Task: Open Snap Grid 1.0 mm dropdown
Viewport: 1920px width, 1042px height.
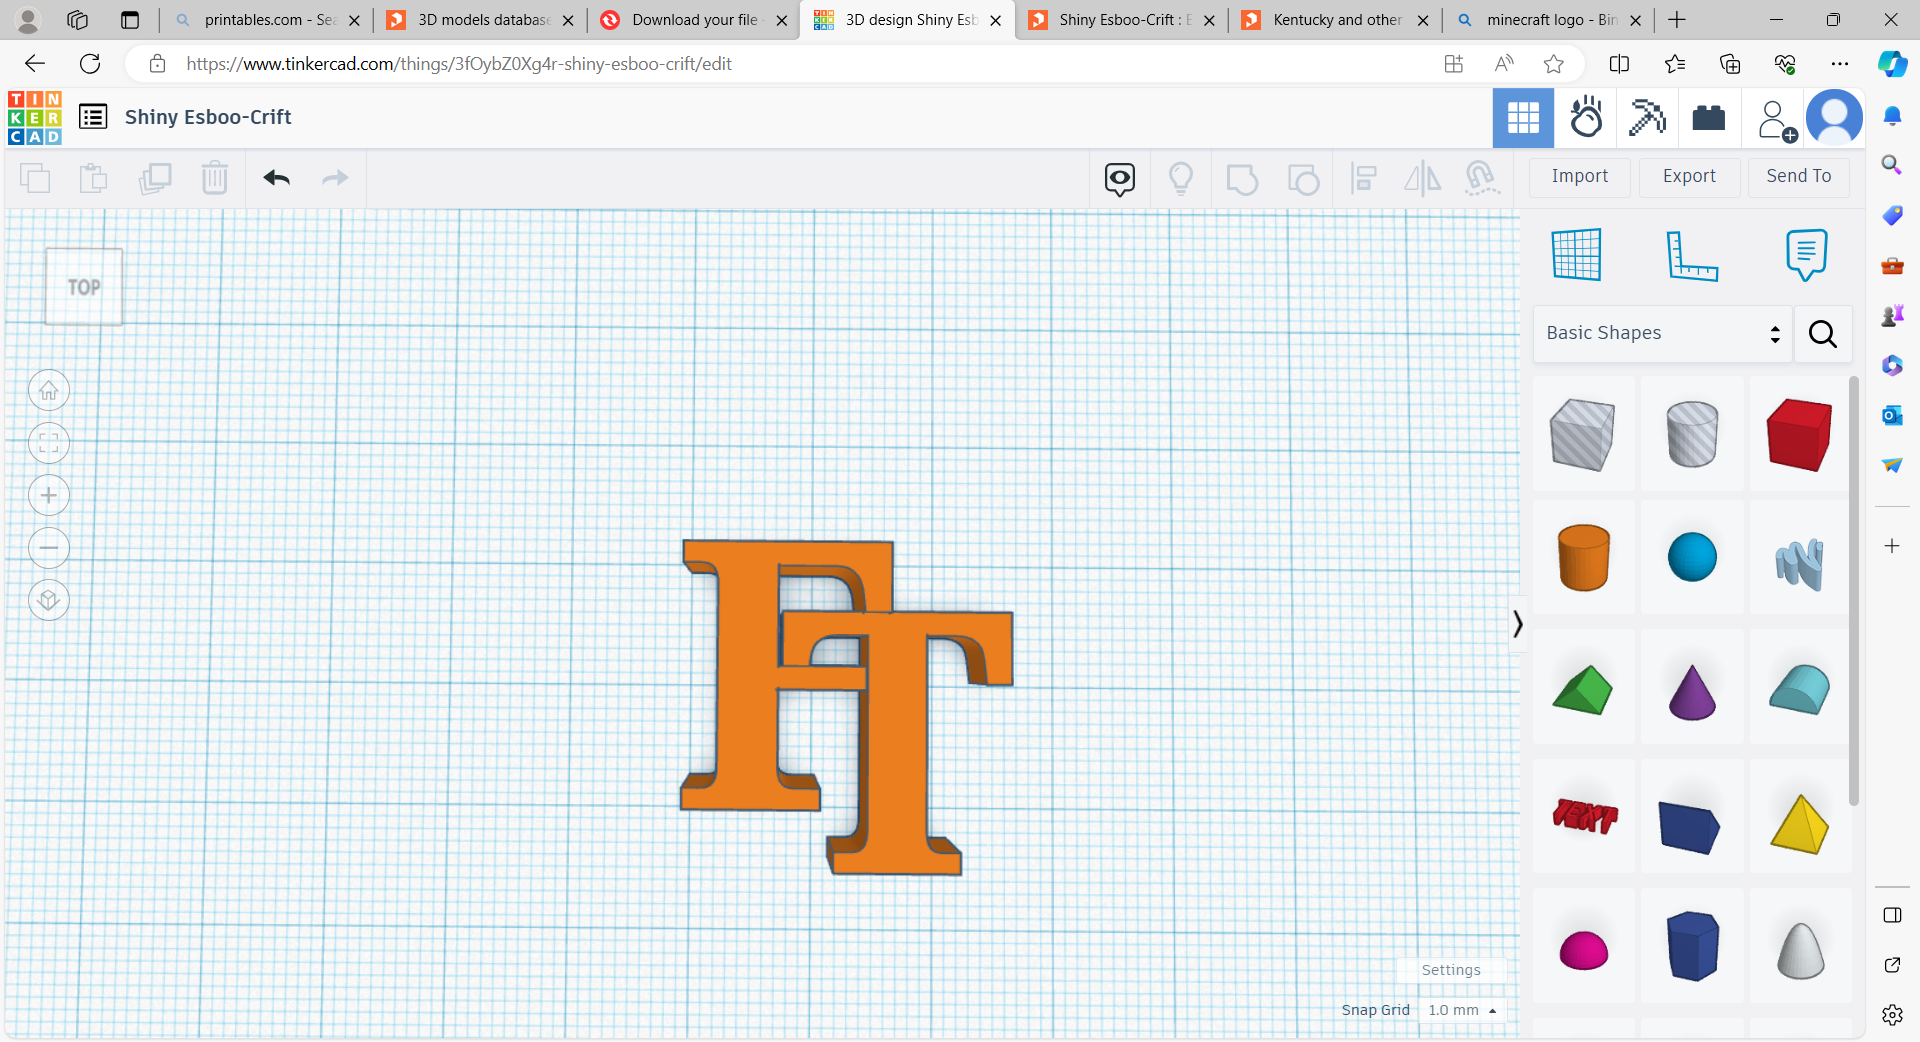Action: tap(1461, 1010)
